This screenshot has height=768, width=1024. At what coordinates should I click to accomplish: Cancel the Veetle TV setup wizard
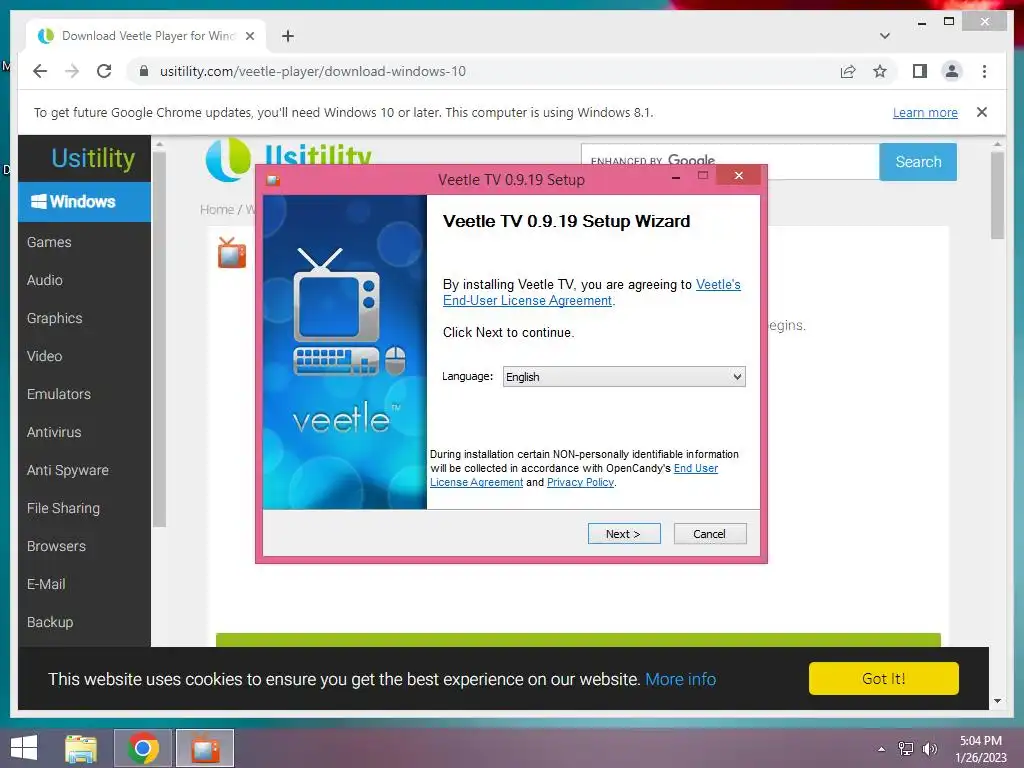[709, 534]
